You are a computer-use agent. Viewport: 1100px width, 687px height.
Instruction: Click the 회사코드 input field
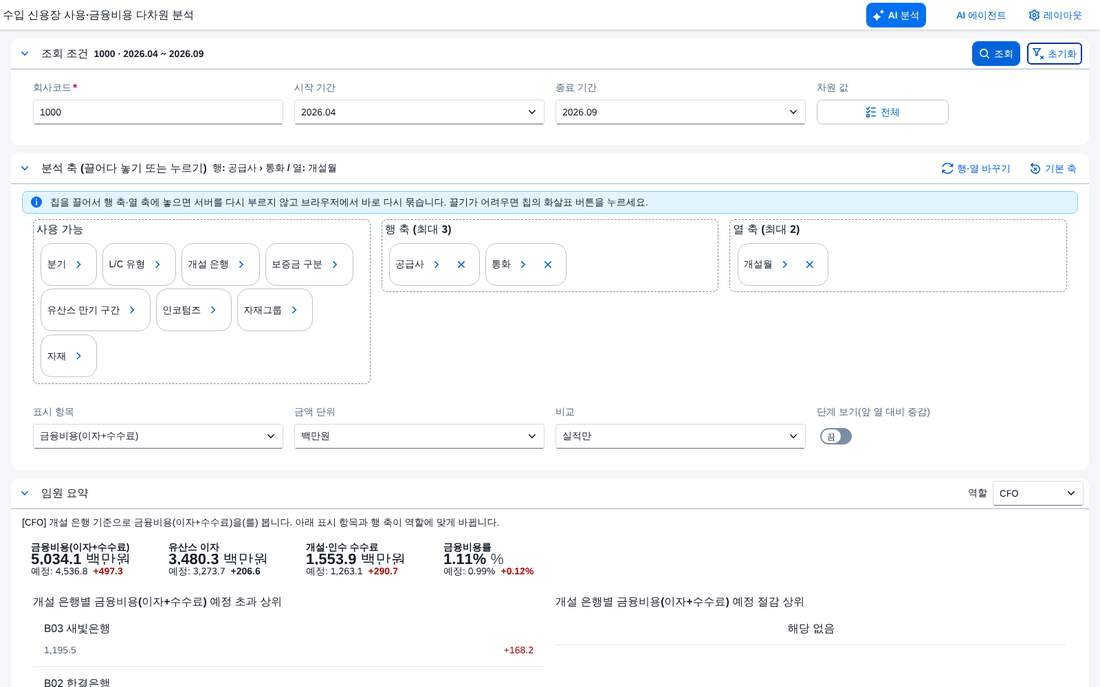(158, 112)
